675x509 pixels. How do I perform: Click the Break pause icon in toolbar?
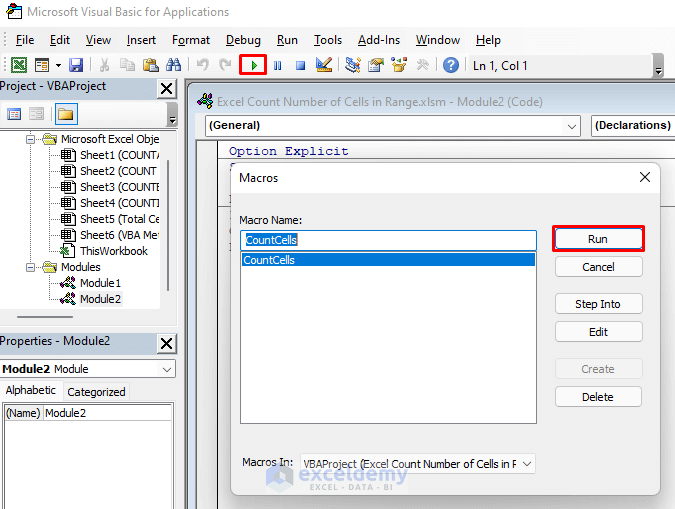(x=278, y=65)
